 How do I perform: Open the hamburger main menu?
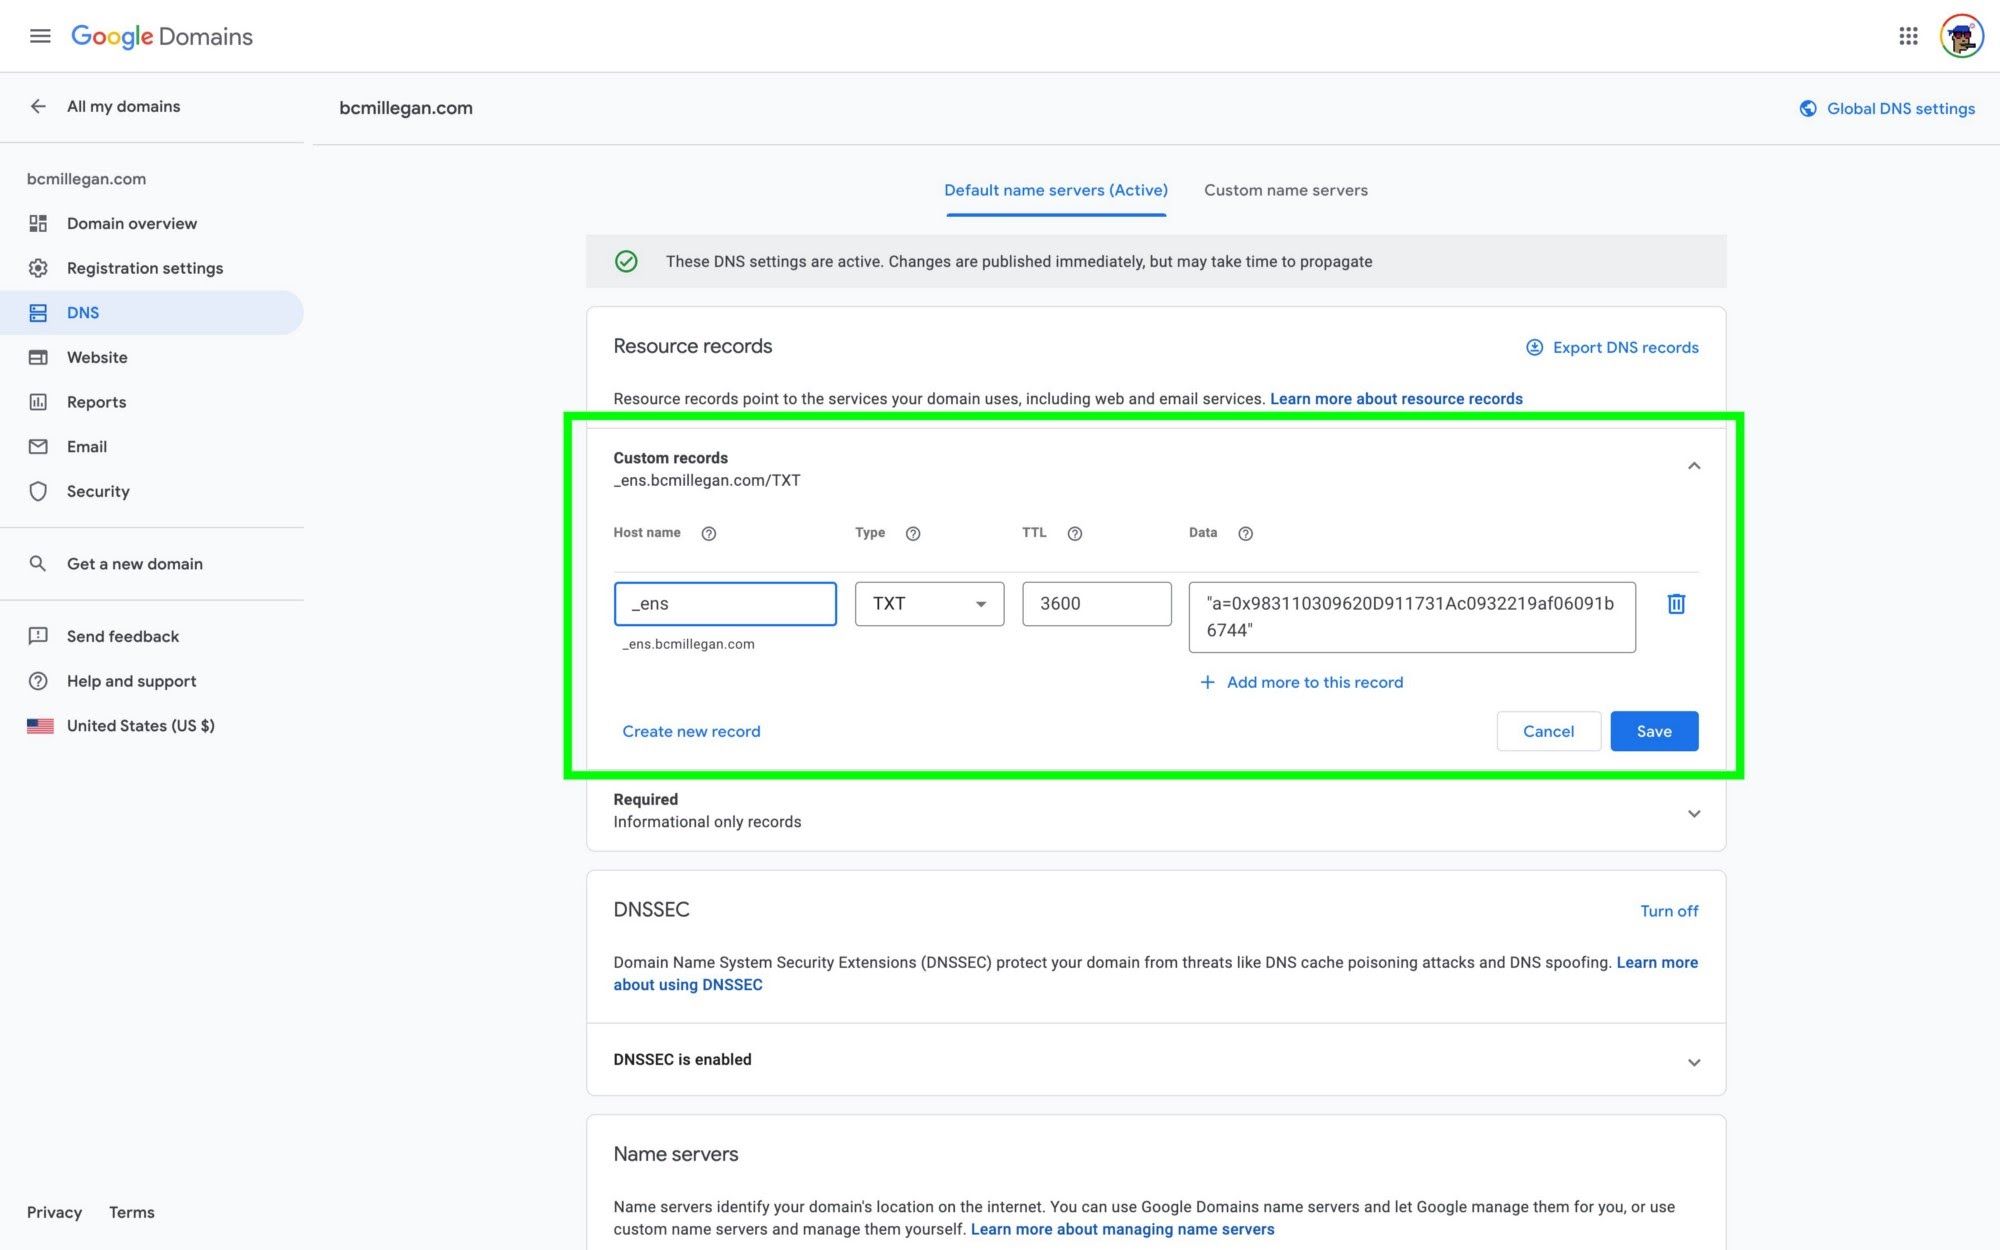point(40,36)
